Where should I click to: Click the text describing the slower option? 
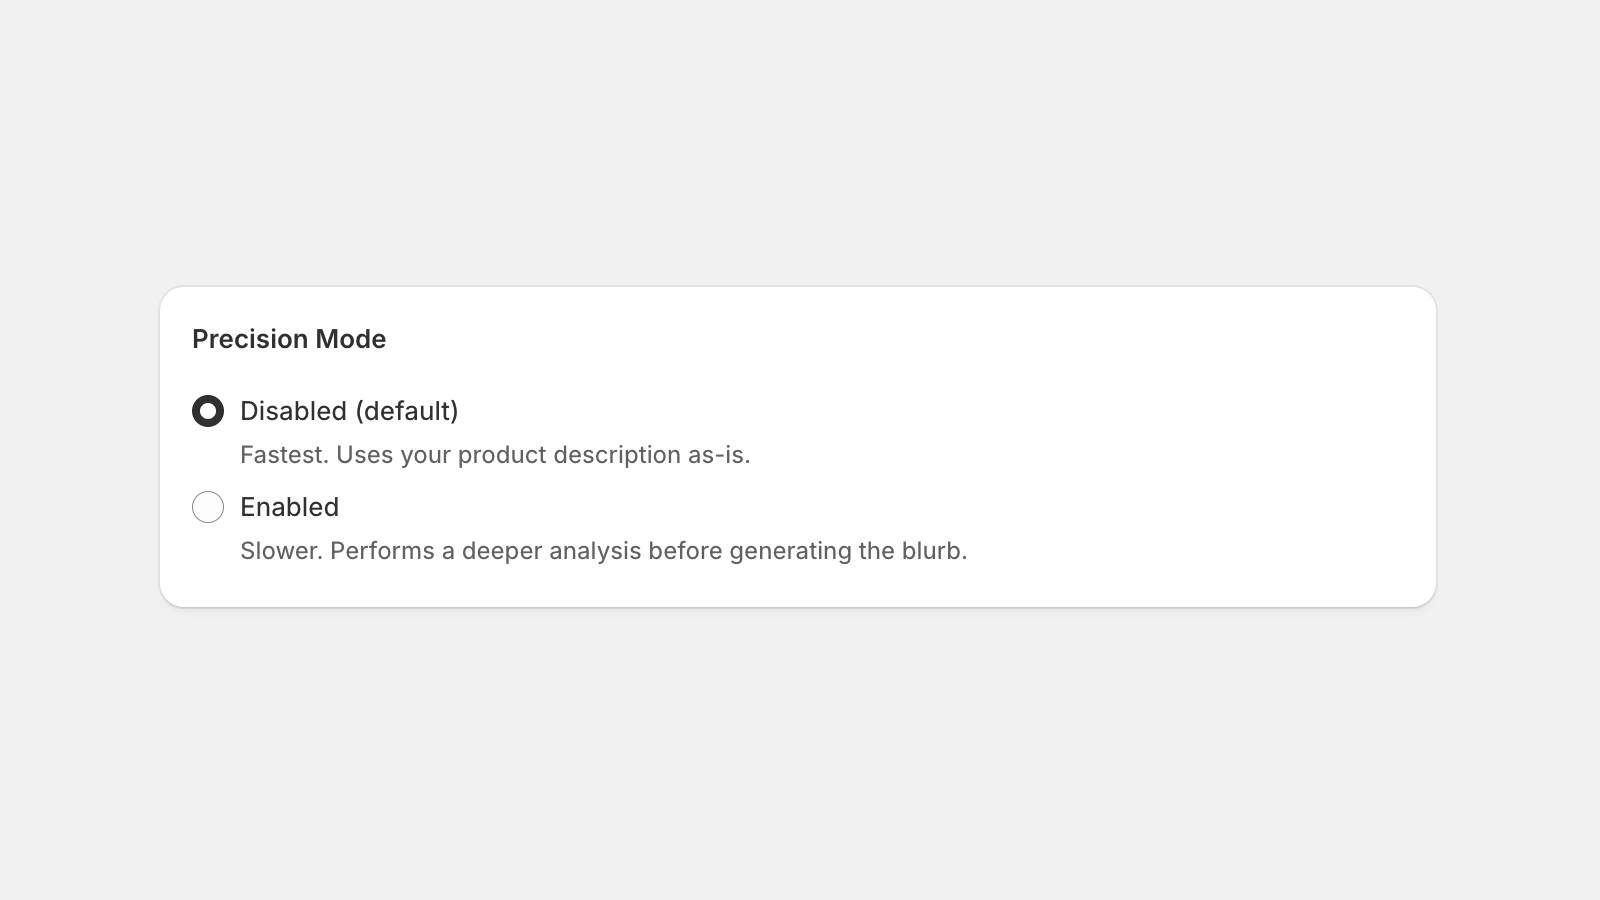coord(604,550)
